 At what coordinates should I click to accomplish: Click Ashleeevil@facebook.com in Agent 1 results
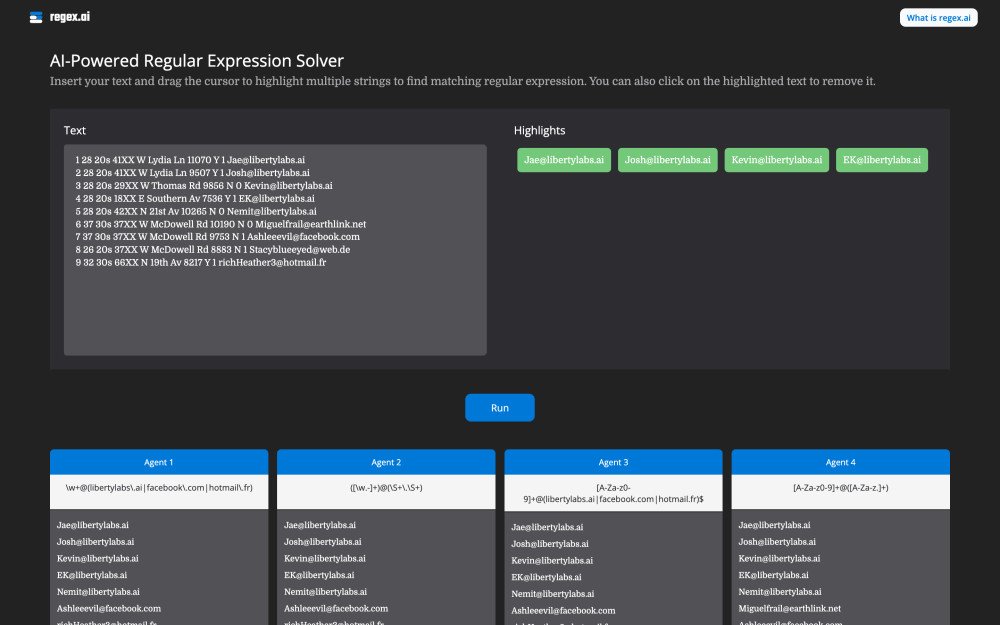[x=109, y=608]
